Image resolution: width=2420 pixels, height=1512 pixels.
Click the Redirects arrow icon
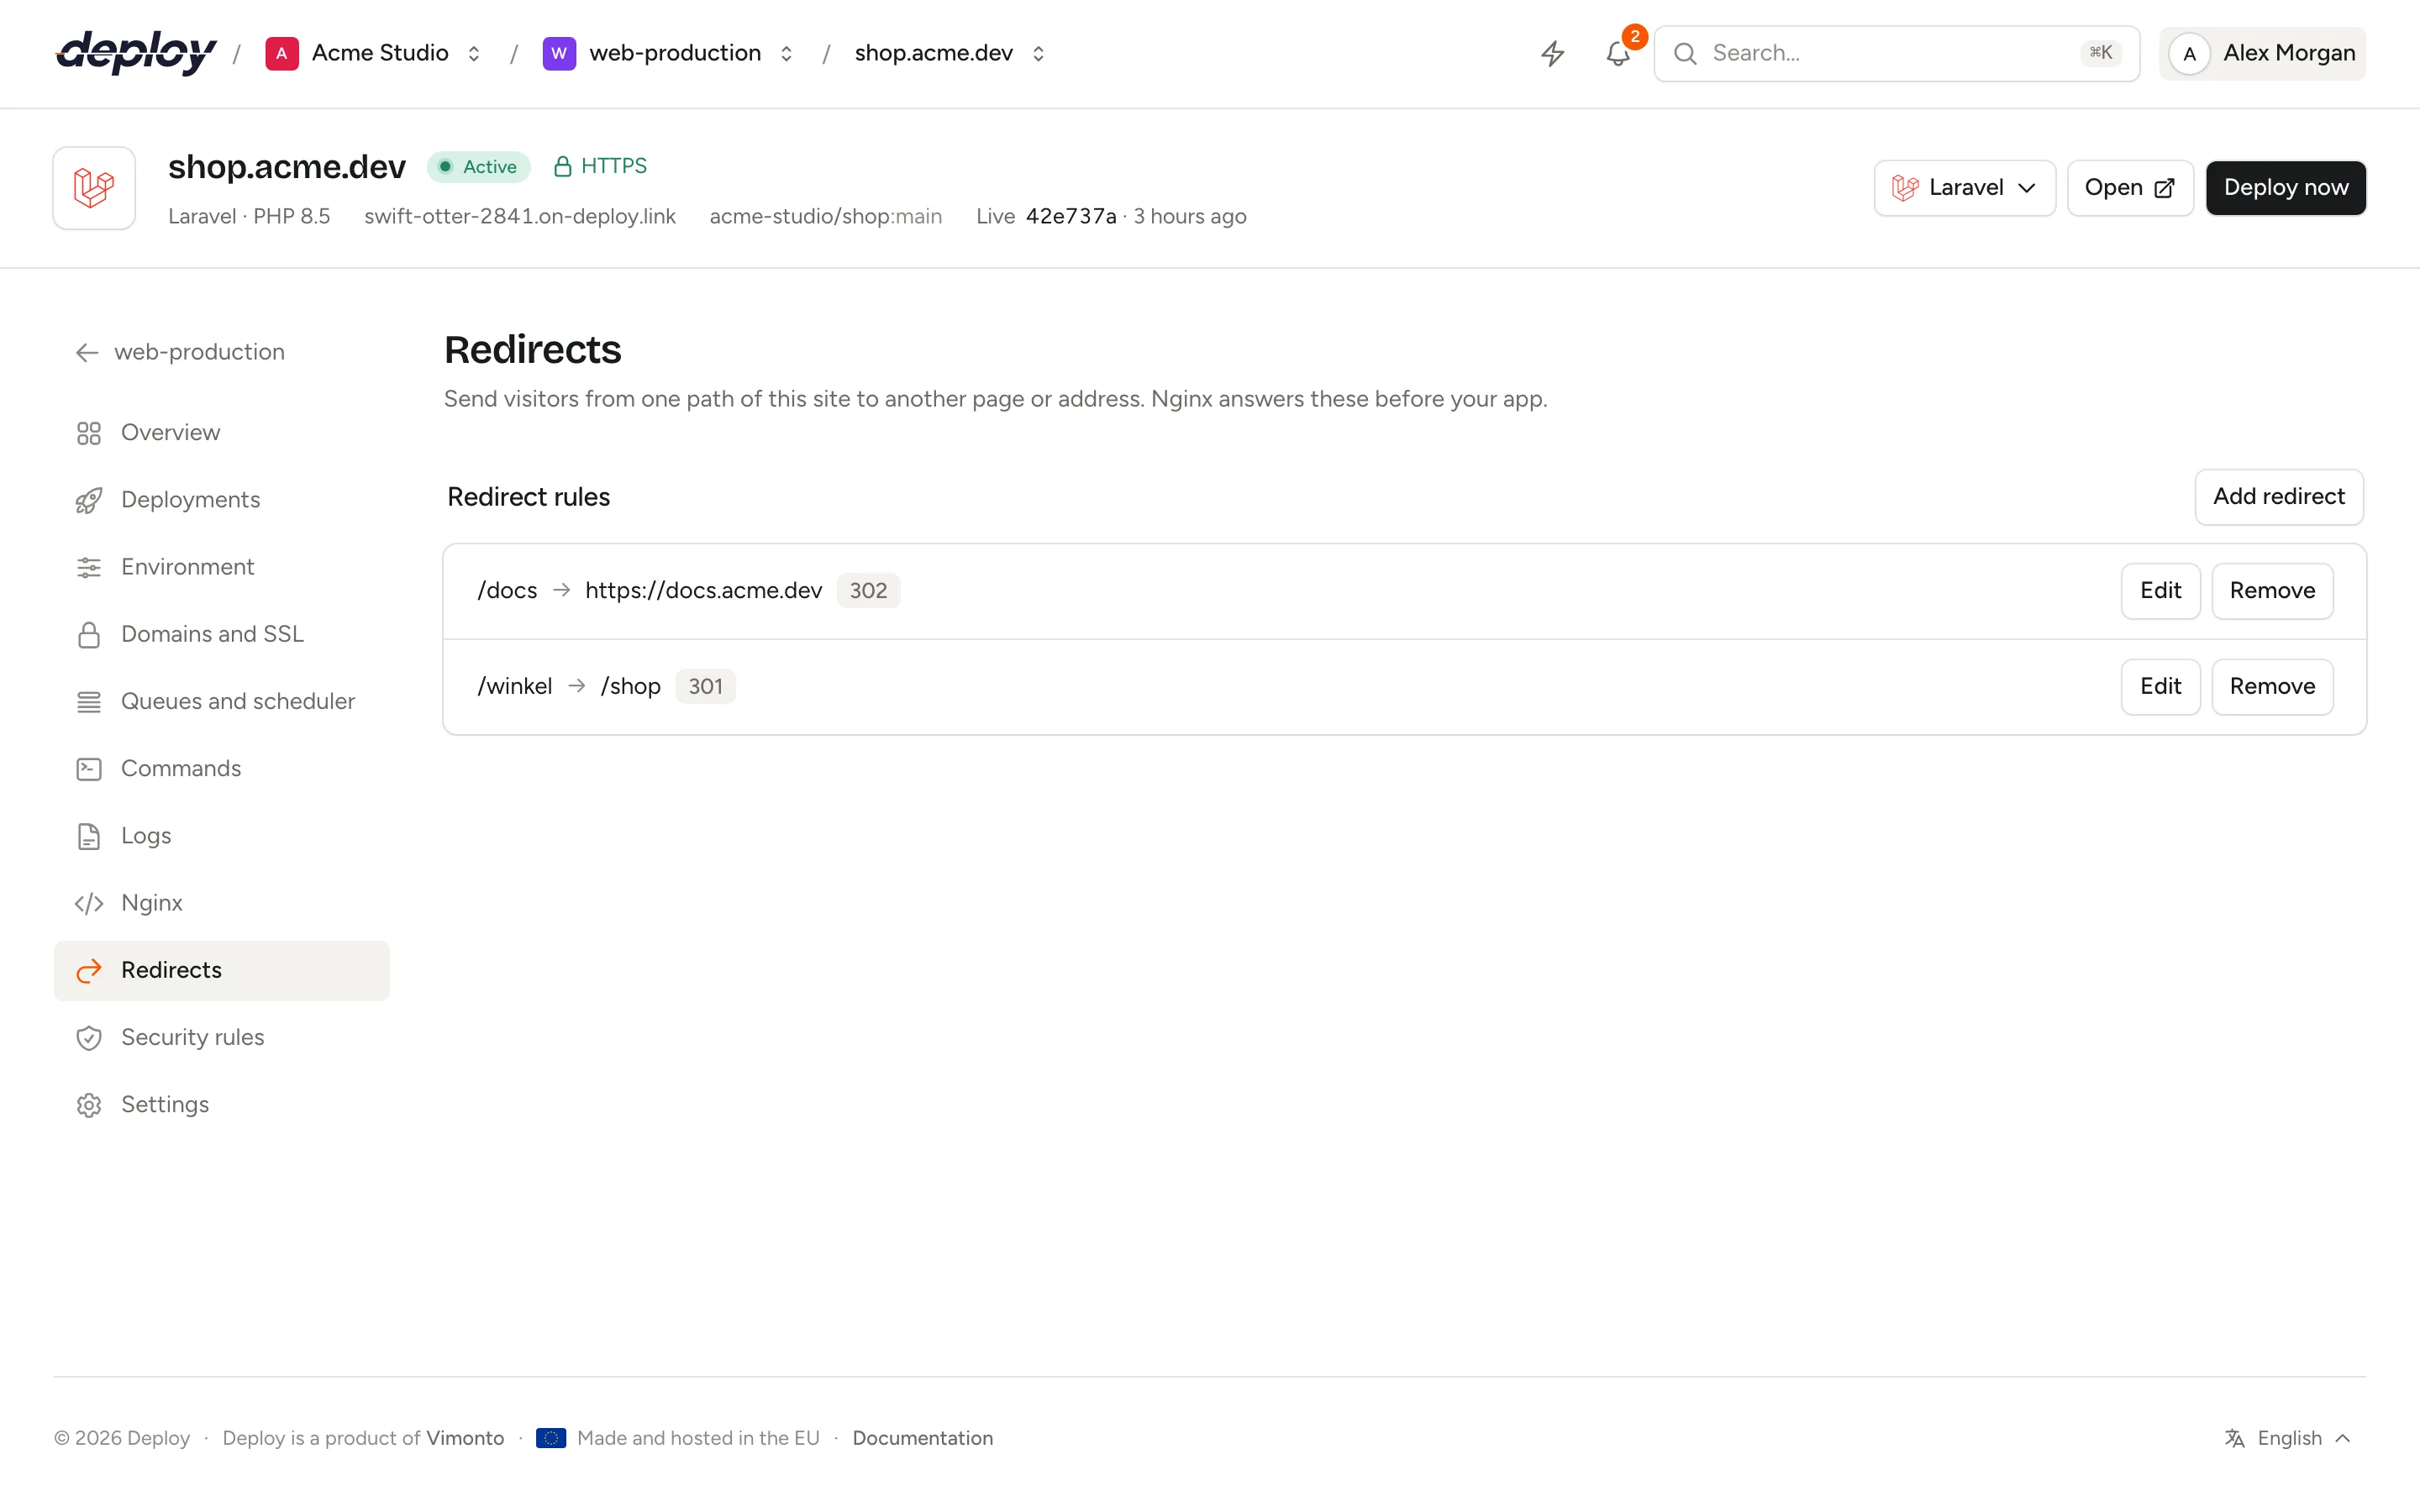click(x=89, y=970)
